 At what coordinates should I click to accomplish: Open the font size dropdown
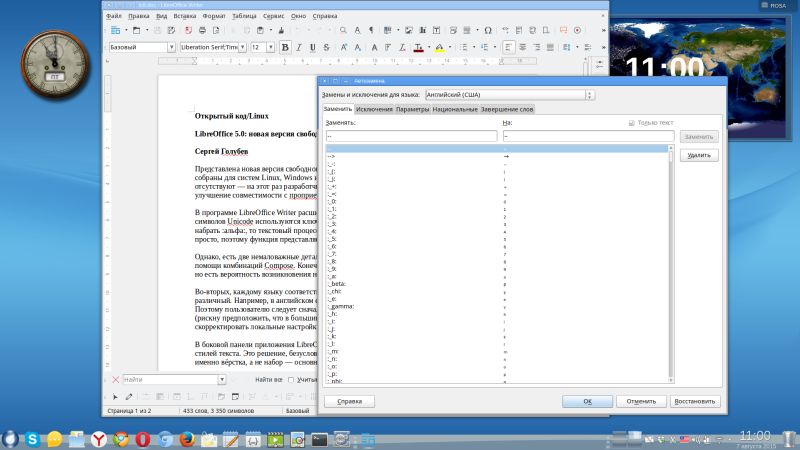point(270,47)
